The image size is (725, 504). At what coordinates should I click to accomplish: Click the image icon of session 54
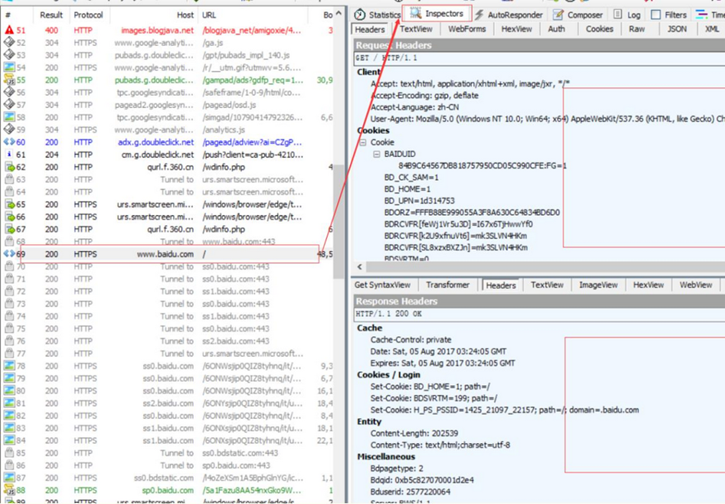(9, 67)
